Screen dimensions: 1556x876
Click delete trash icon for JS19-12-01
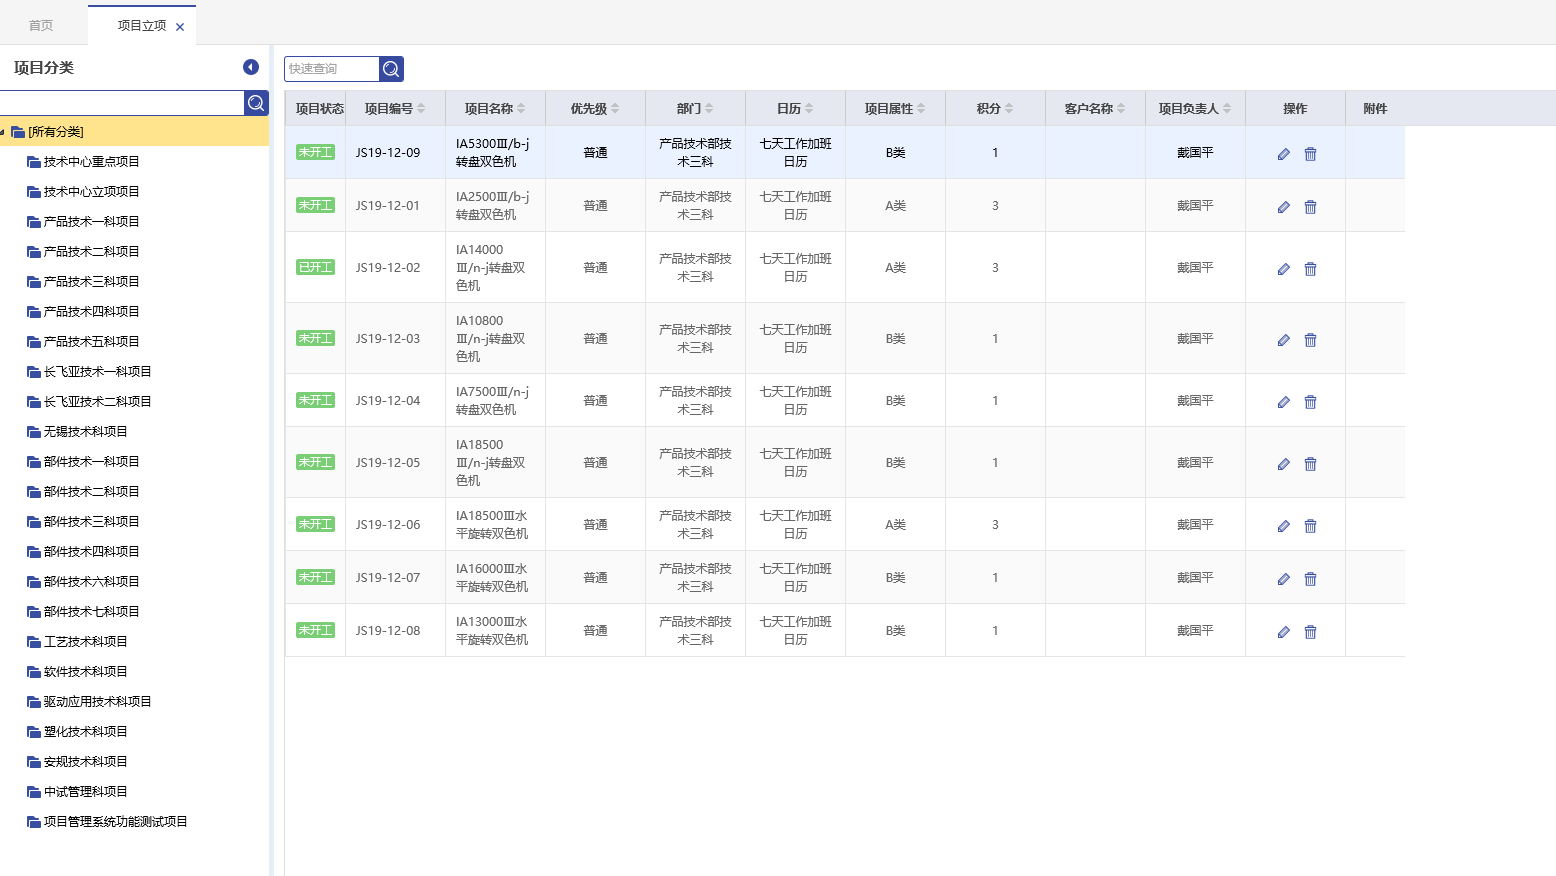click(x=1310, y=207)
